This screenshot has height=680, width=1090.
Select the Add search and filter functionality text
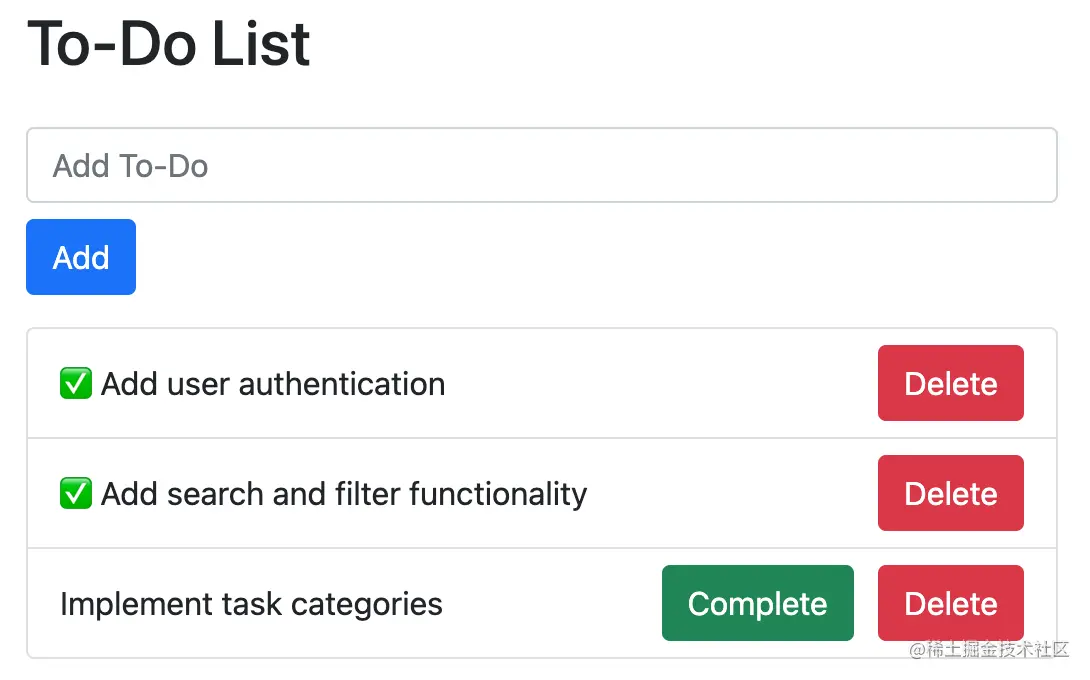coord(344,495)
